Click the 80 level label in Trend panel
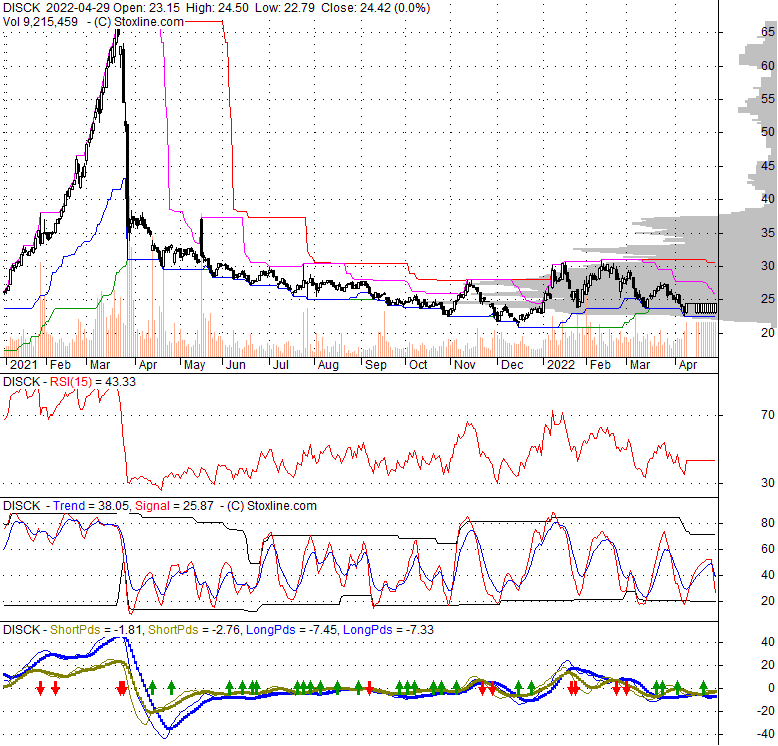Viewport: 778px width, 746px height. [x=768, y=523]
